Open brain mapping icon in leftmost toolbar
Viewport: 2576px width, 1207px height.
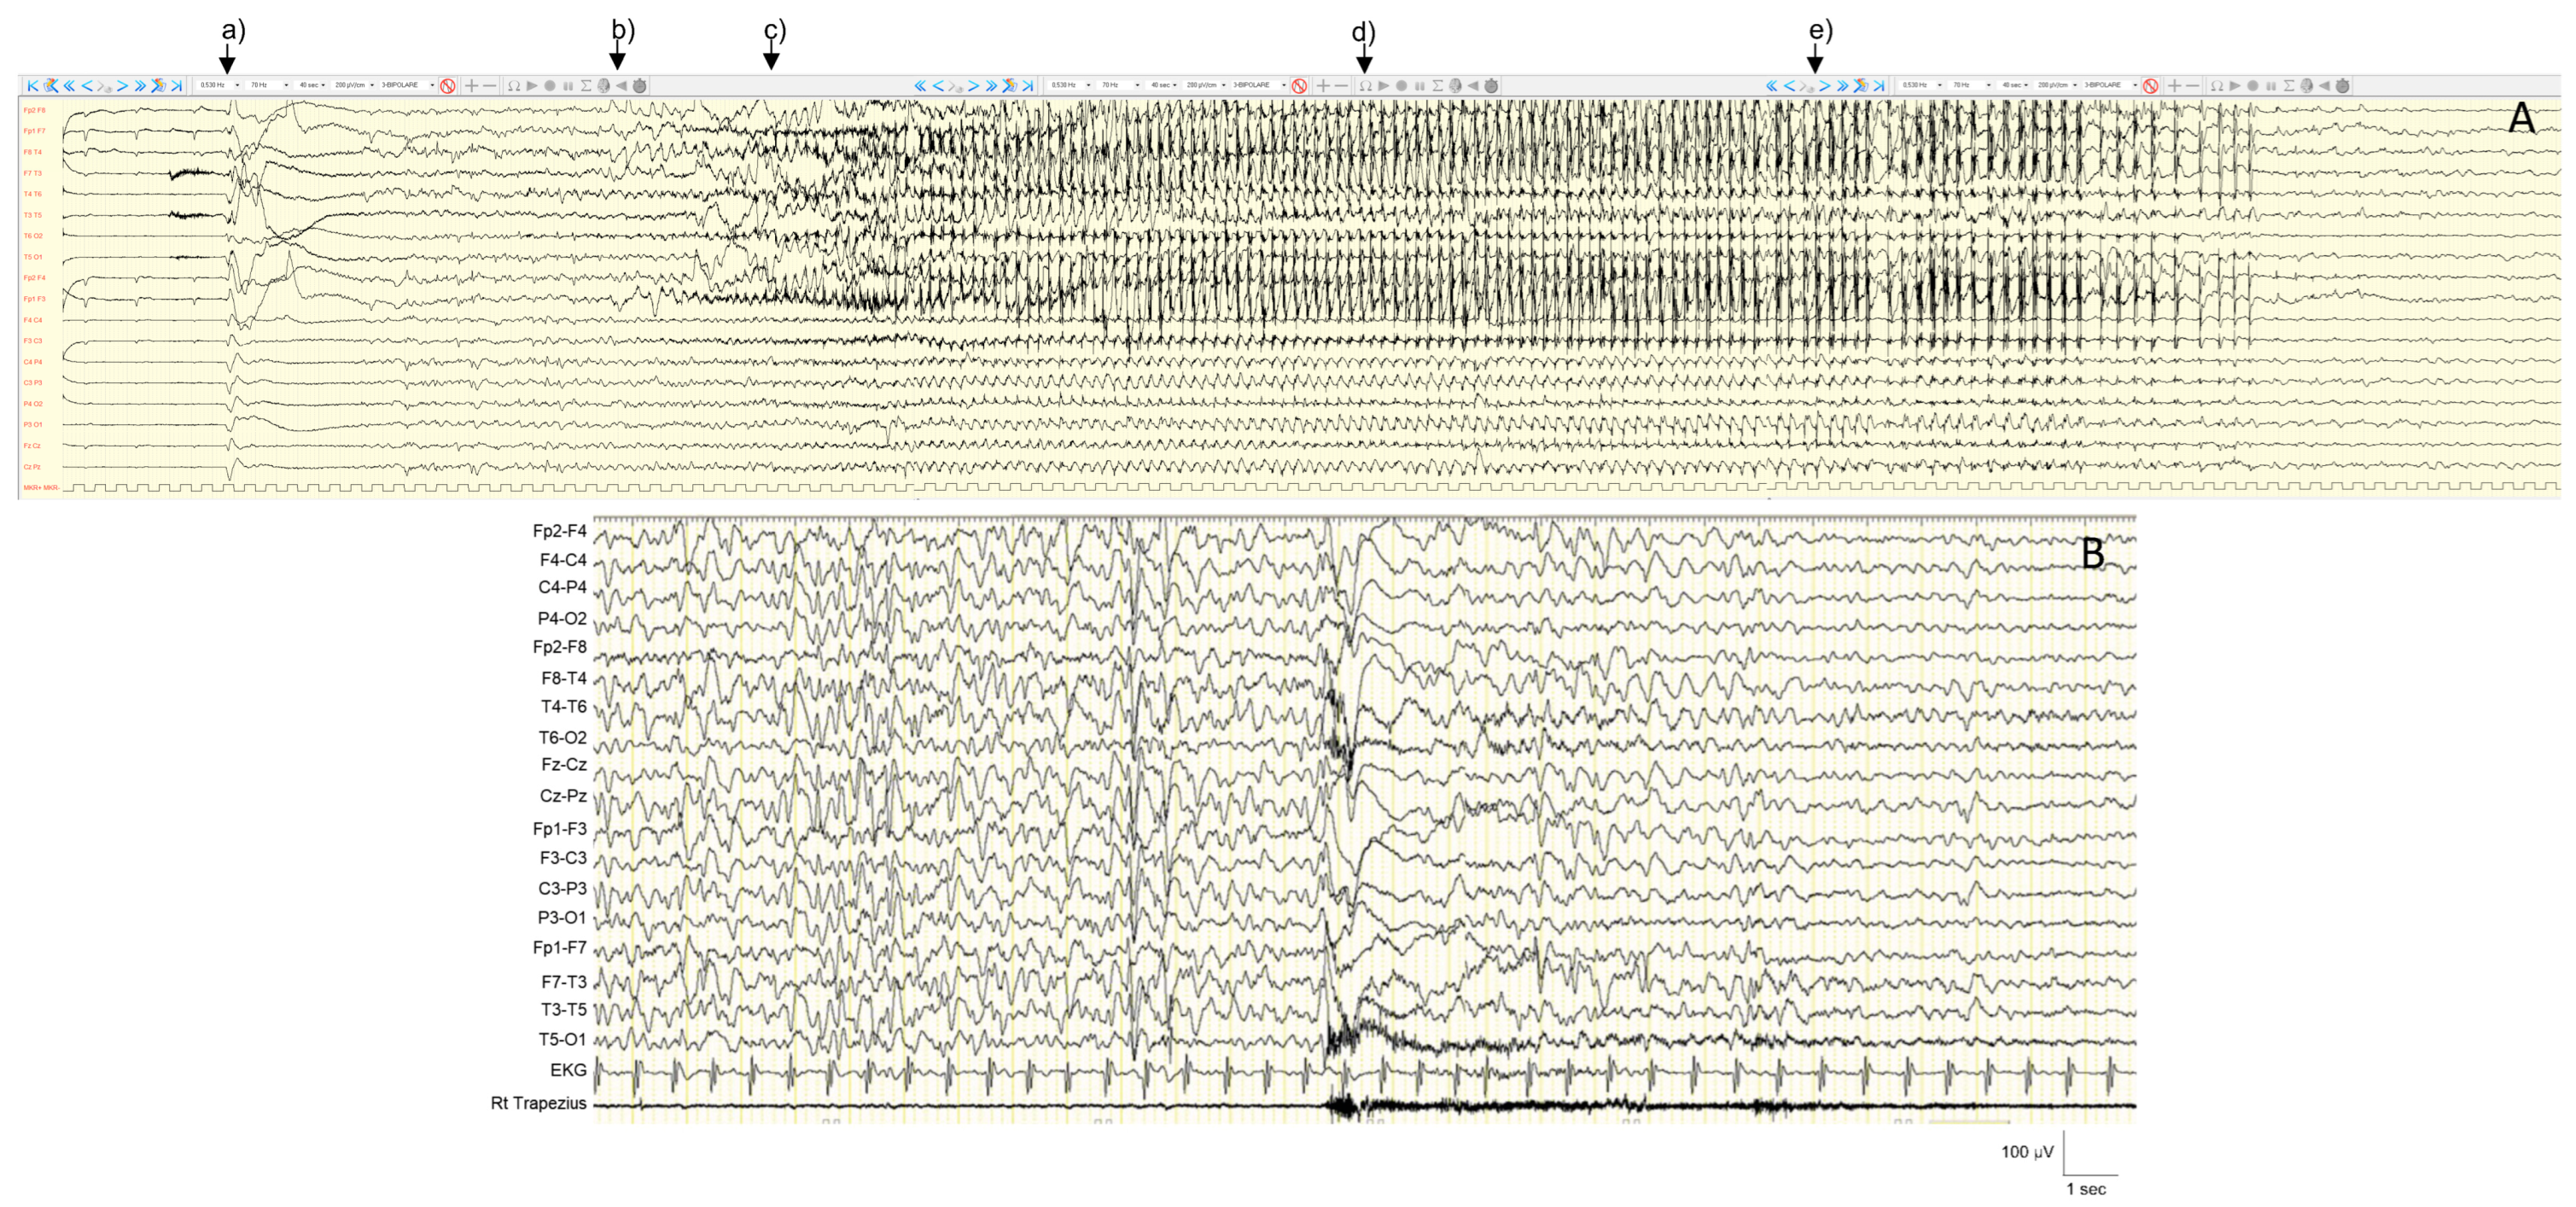(x=604, y=86)
